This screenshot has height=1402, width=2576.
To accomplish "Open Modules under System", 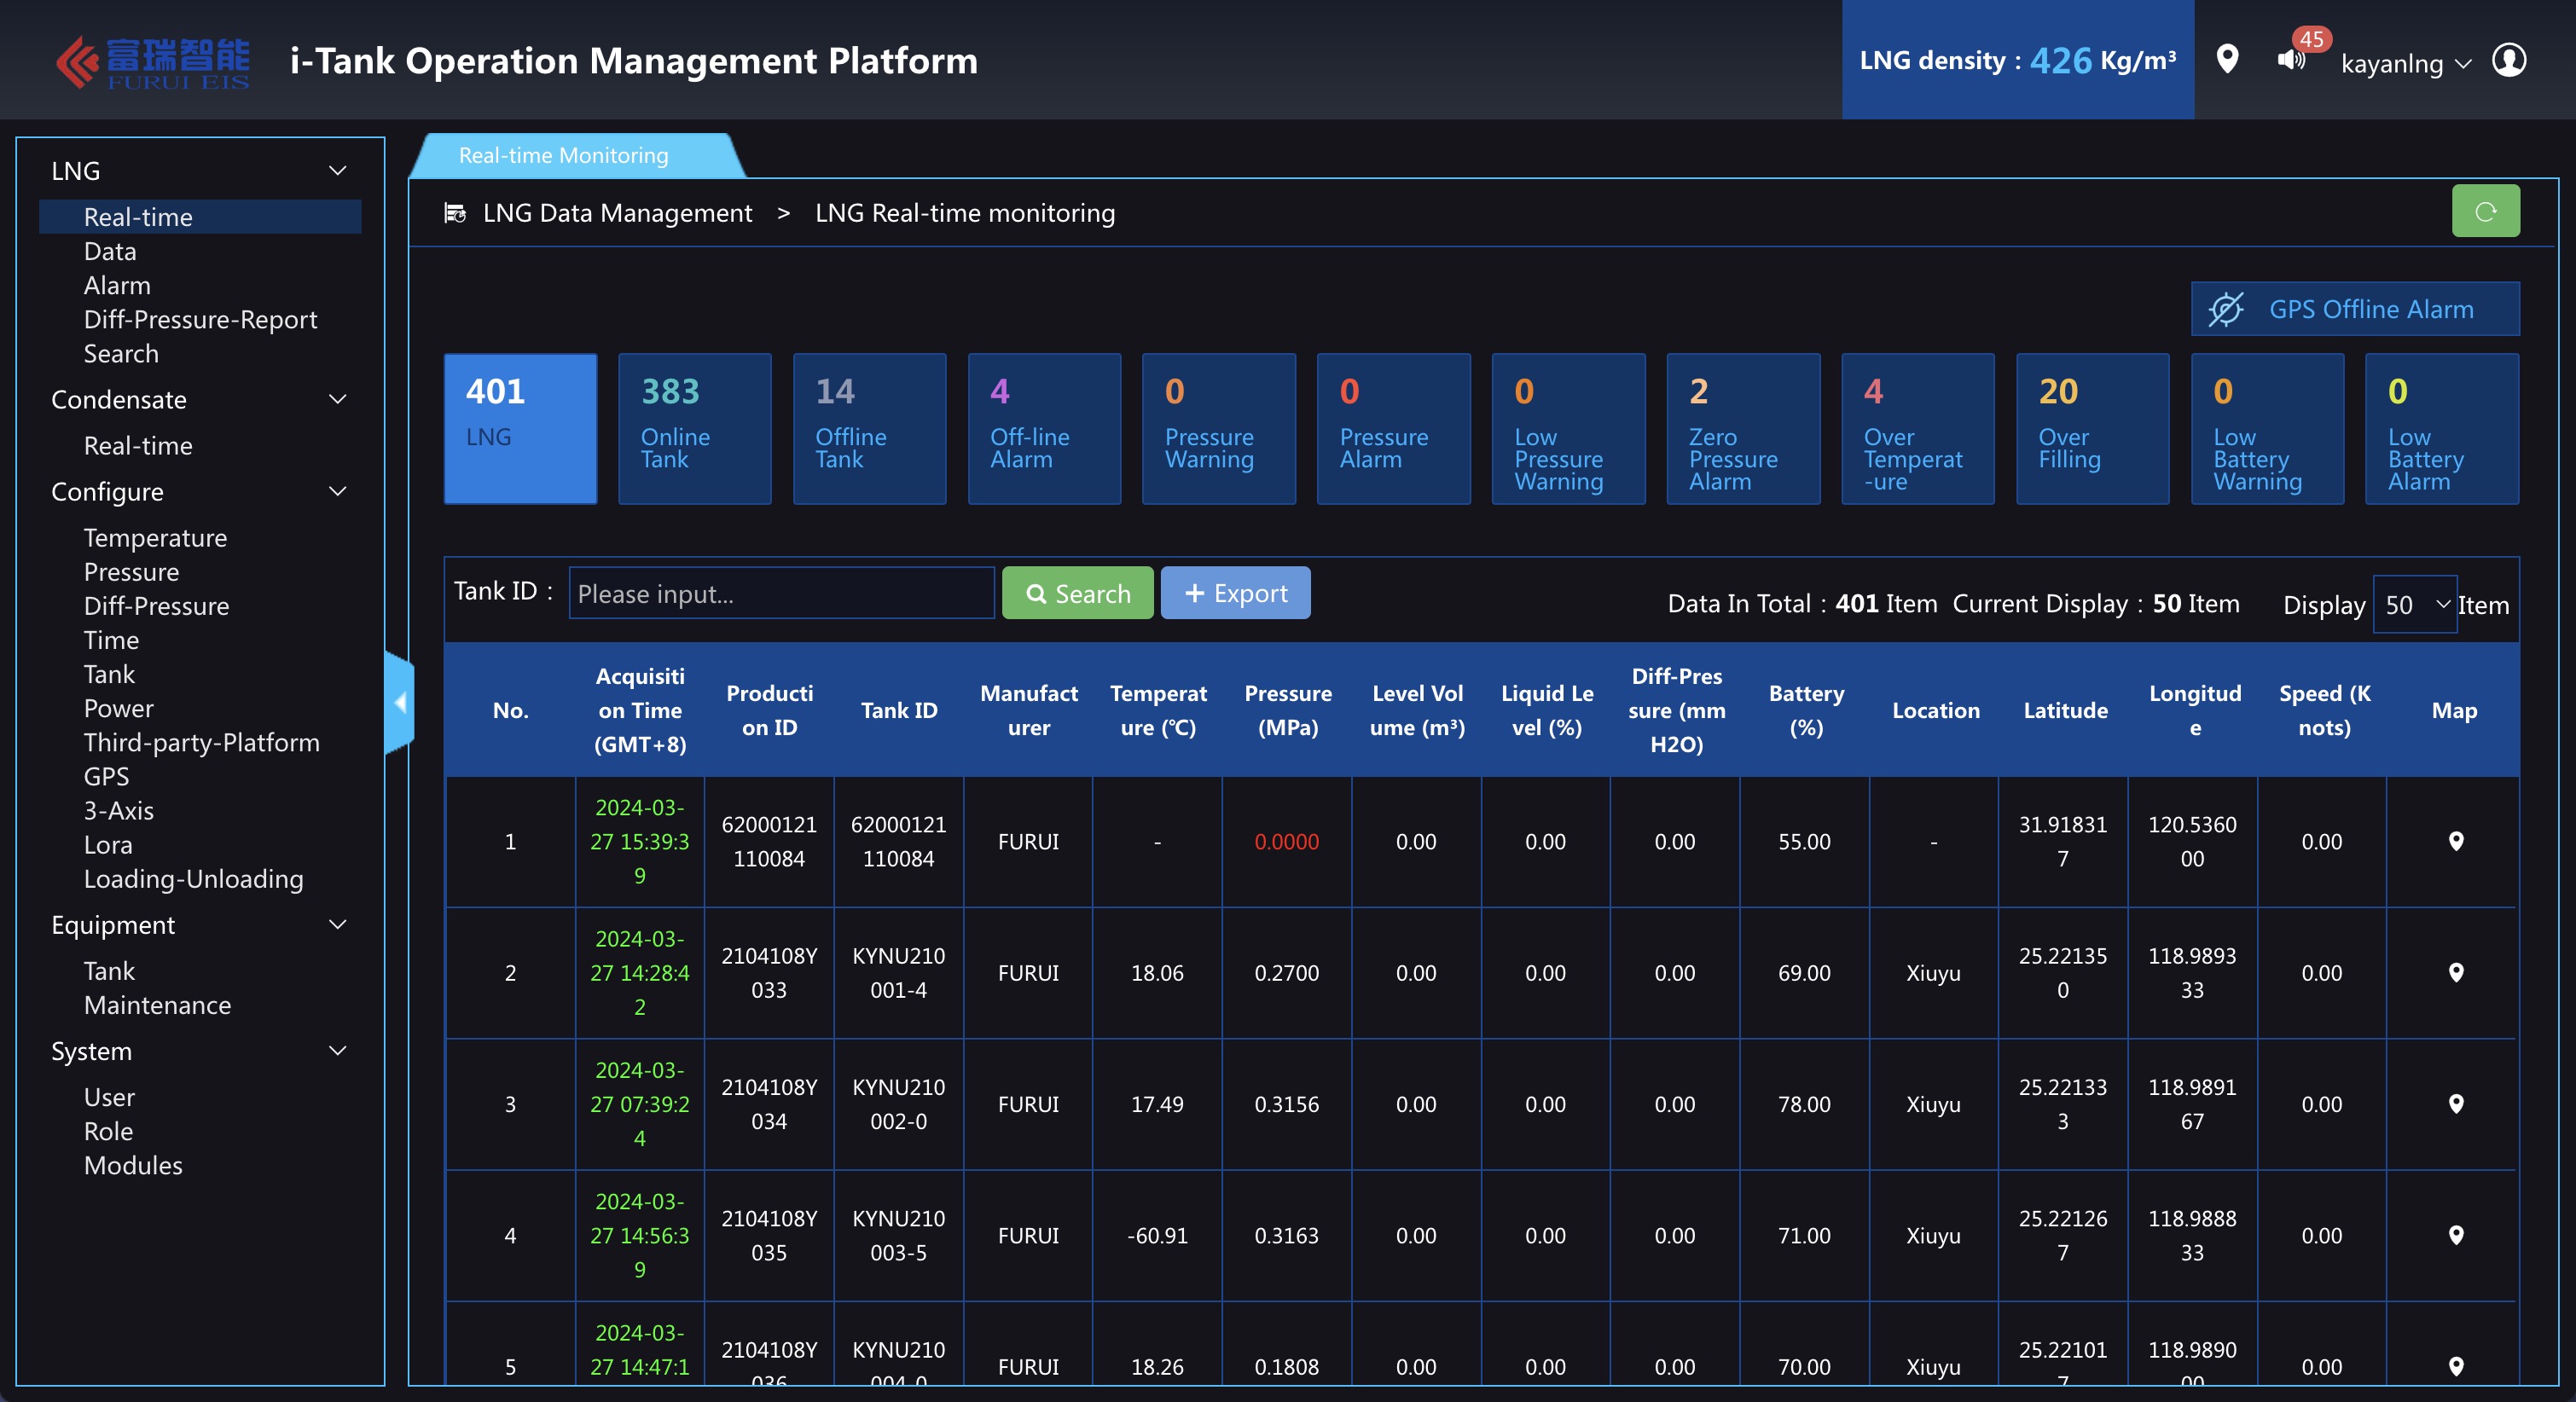I will click(x=133, y=1164).
